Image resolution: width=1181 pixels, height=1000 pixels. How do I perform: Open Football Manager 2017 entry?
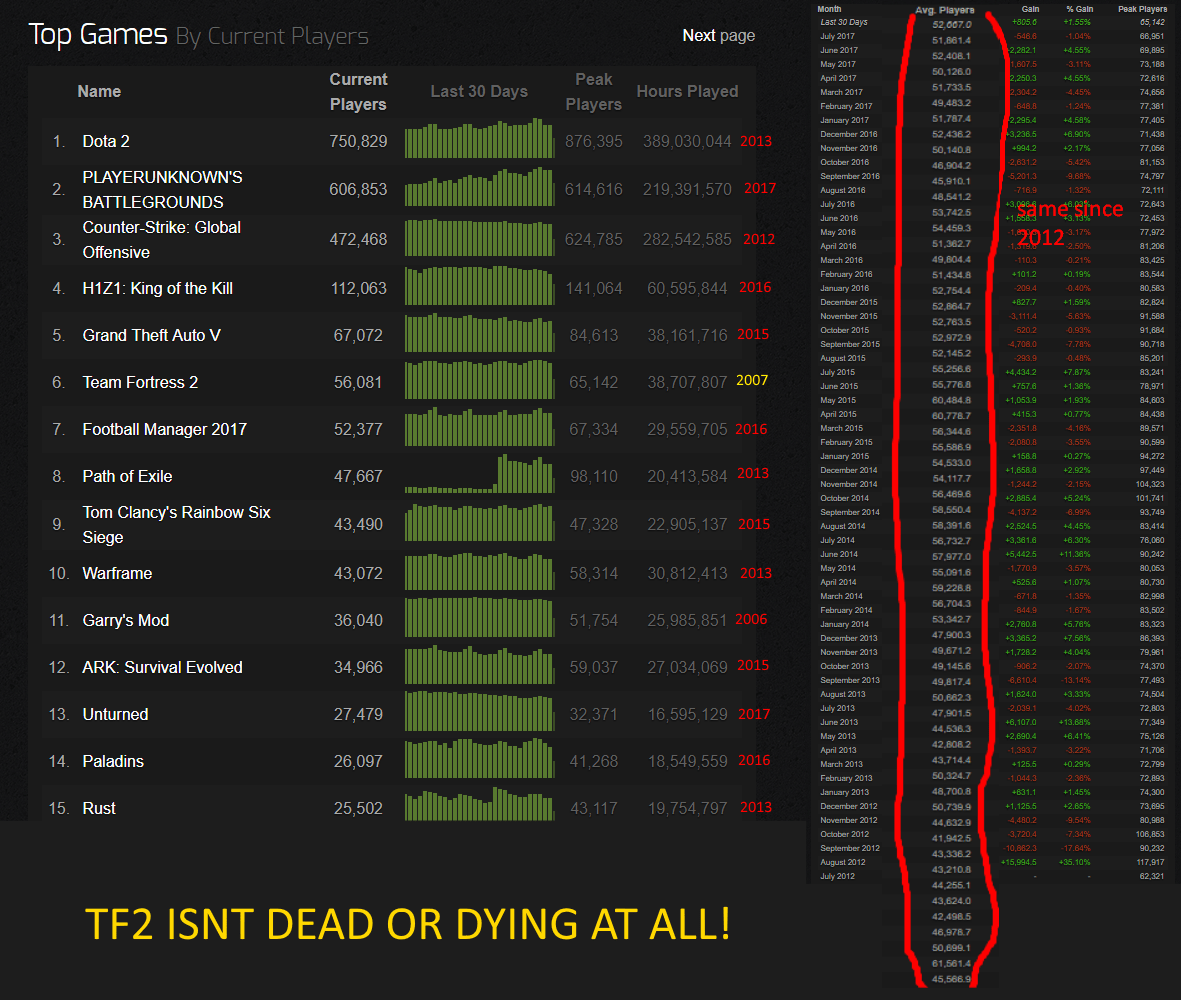(x=165, y=429)
